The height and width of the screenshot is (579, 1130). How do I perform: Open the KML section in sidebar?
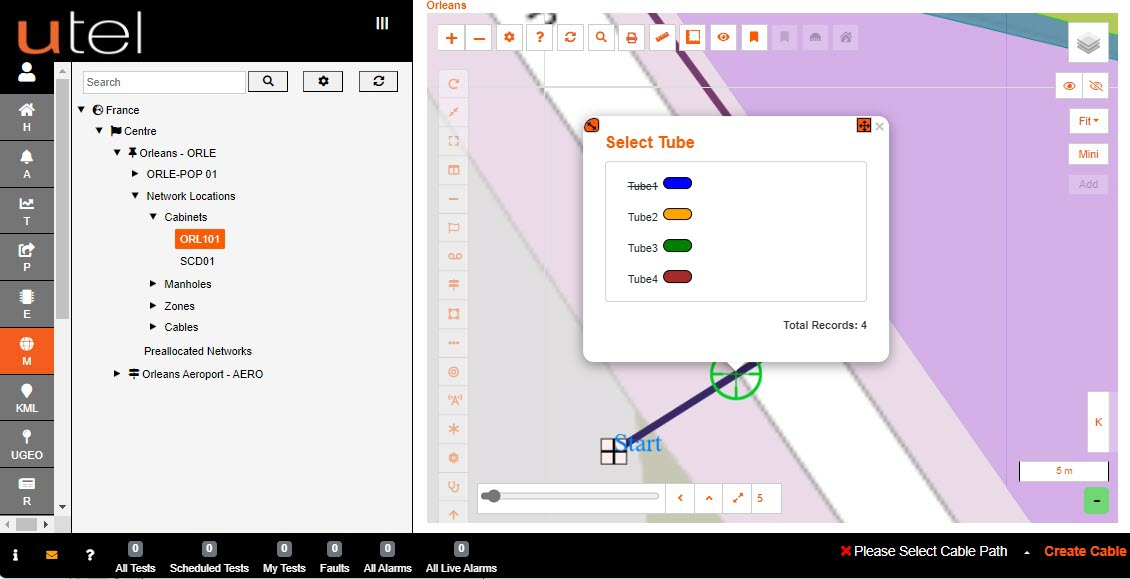(x=27, y=398)
